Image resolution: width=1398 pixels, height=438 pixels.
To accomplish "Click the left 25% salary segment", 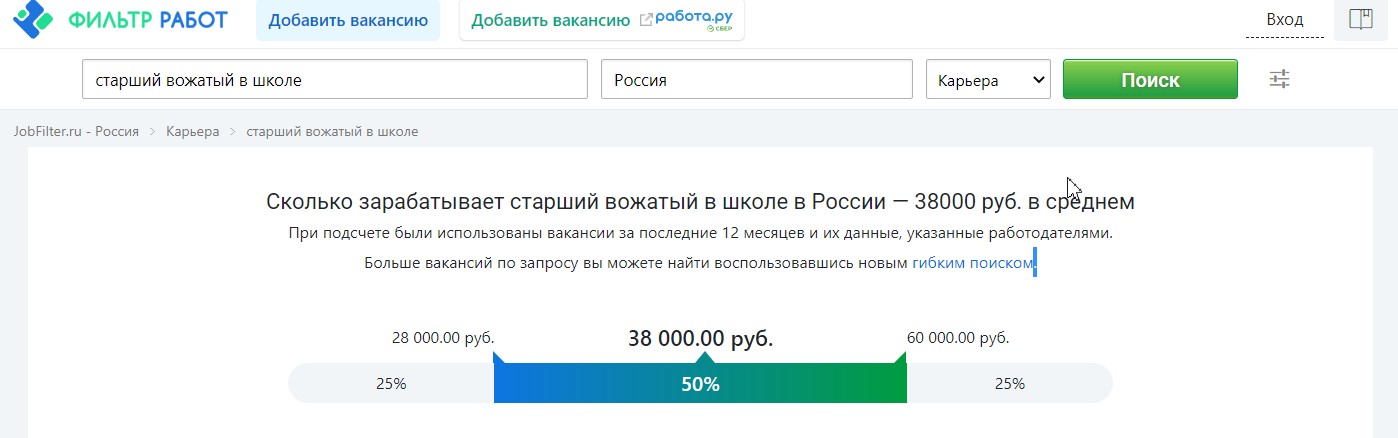I will pos(391,384).
